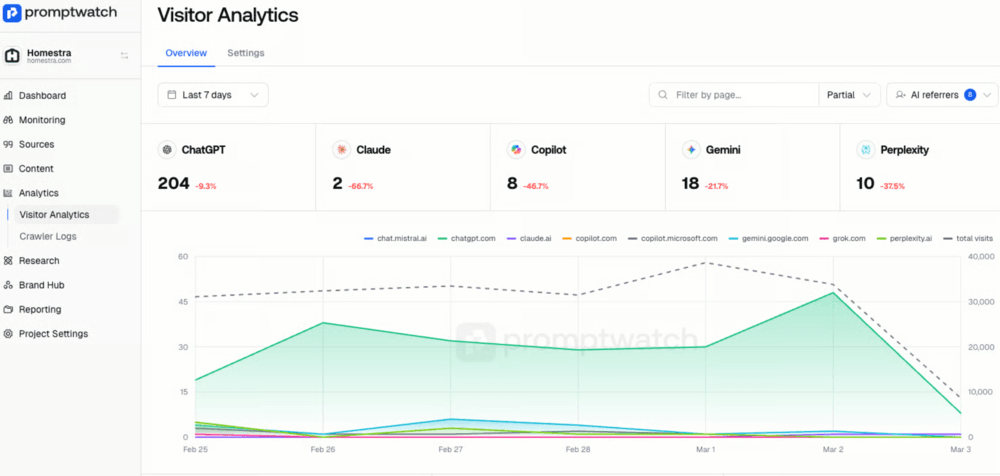Expand the Partial match dropdown
This screenshot has height=476, width=1000.
pos(849,95)
